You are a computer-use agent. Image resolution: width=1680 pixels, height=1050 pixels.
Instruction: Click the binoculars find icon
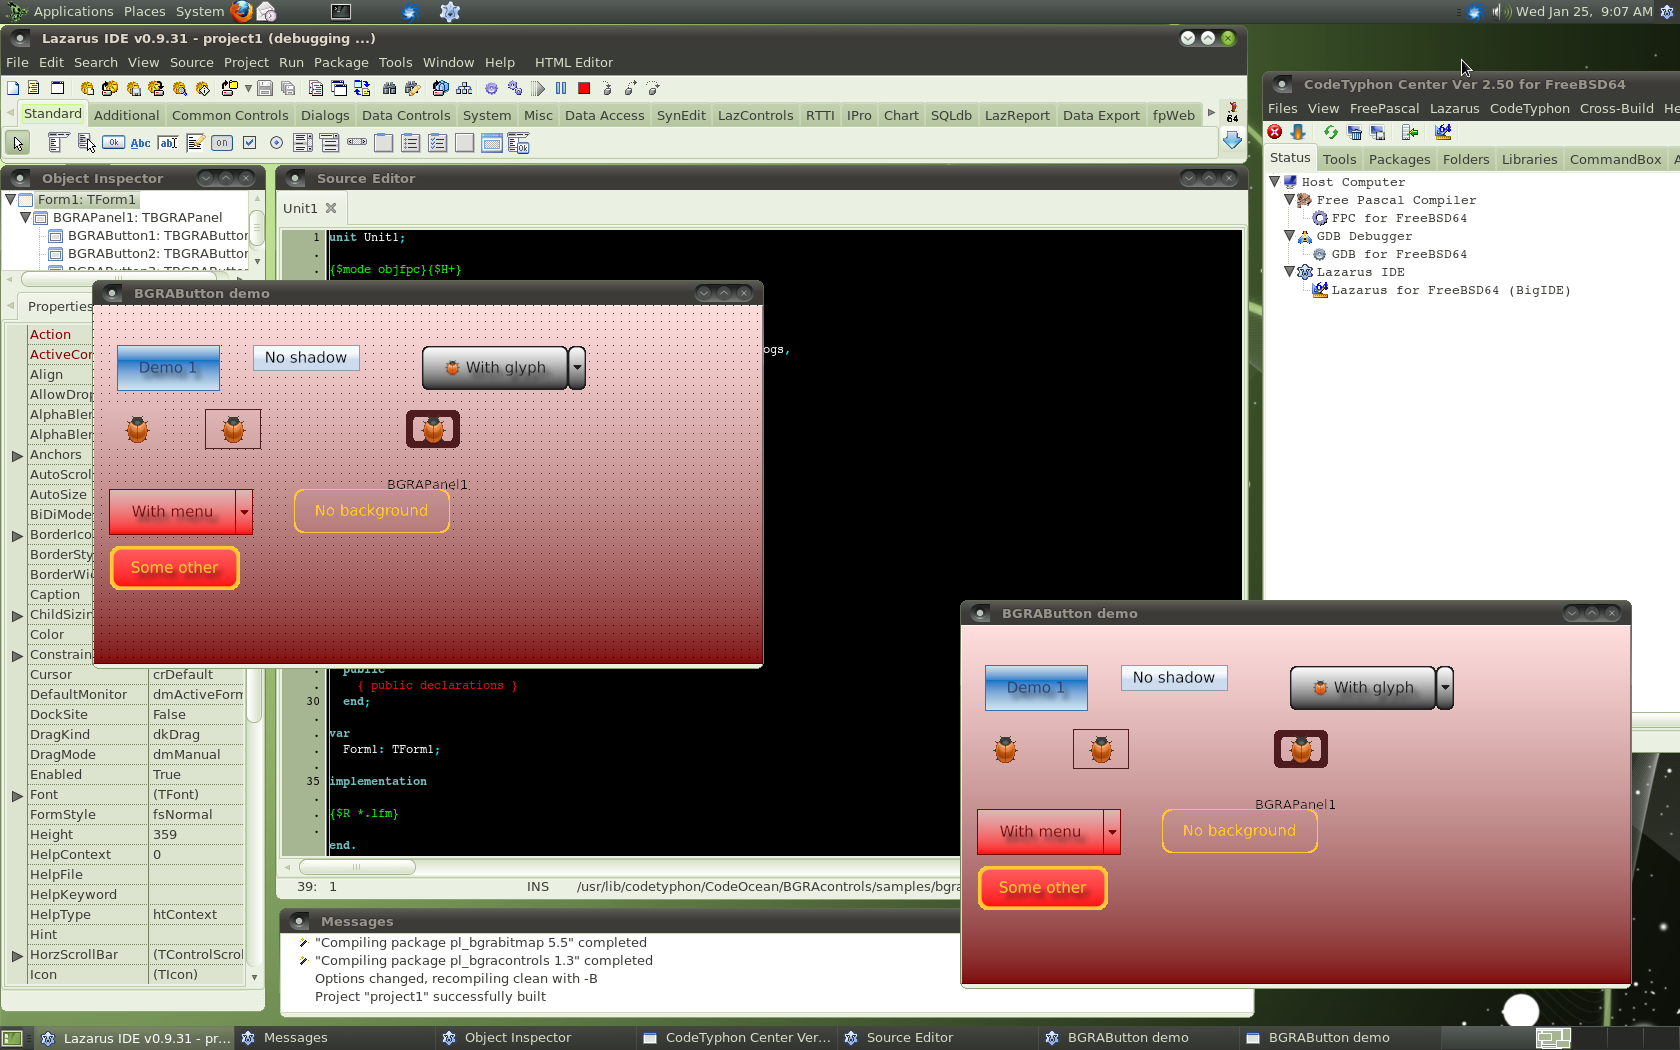(x=390, y=88)
